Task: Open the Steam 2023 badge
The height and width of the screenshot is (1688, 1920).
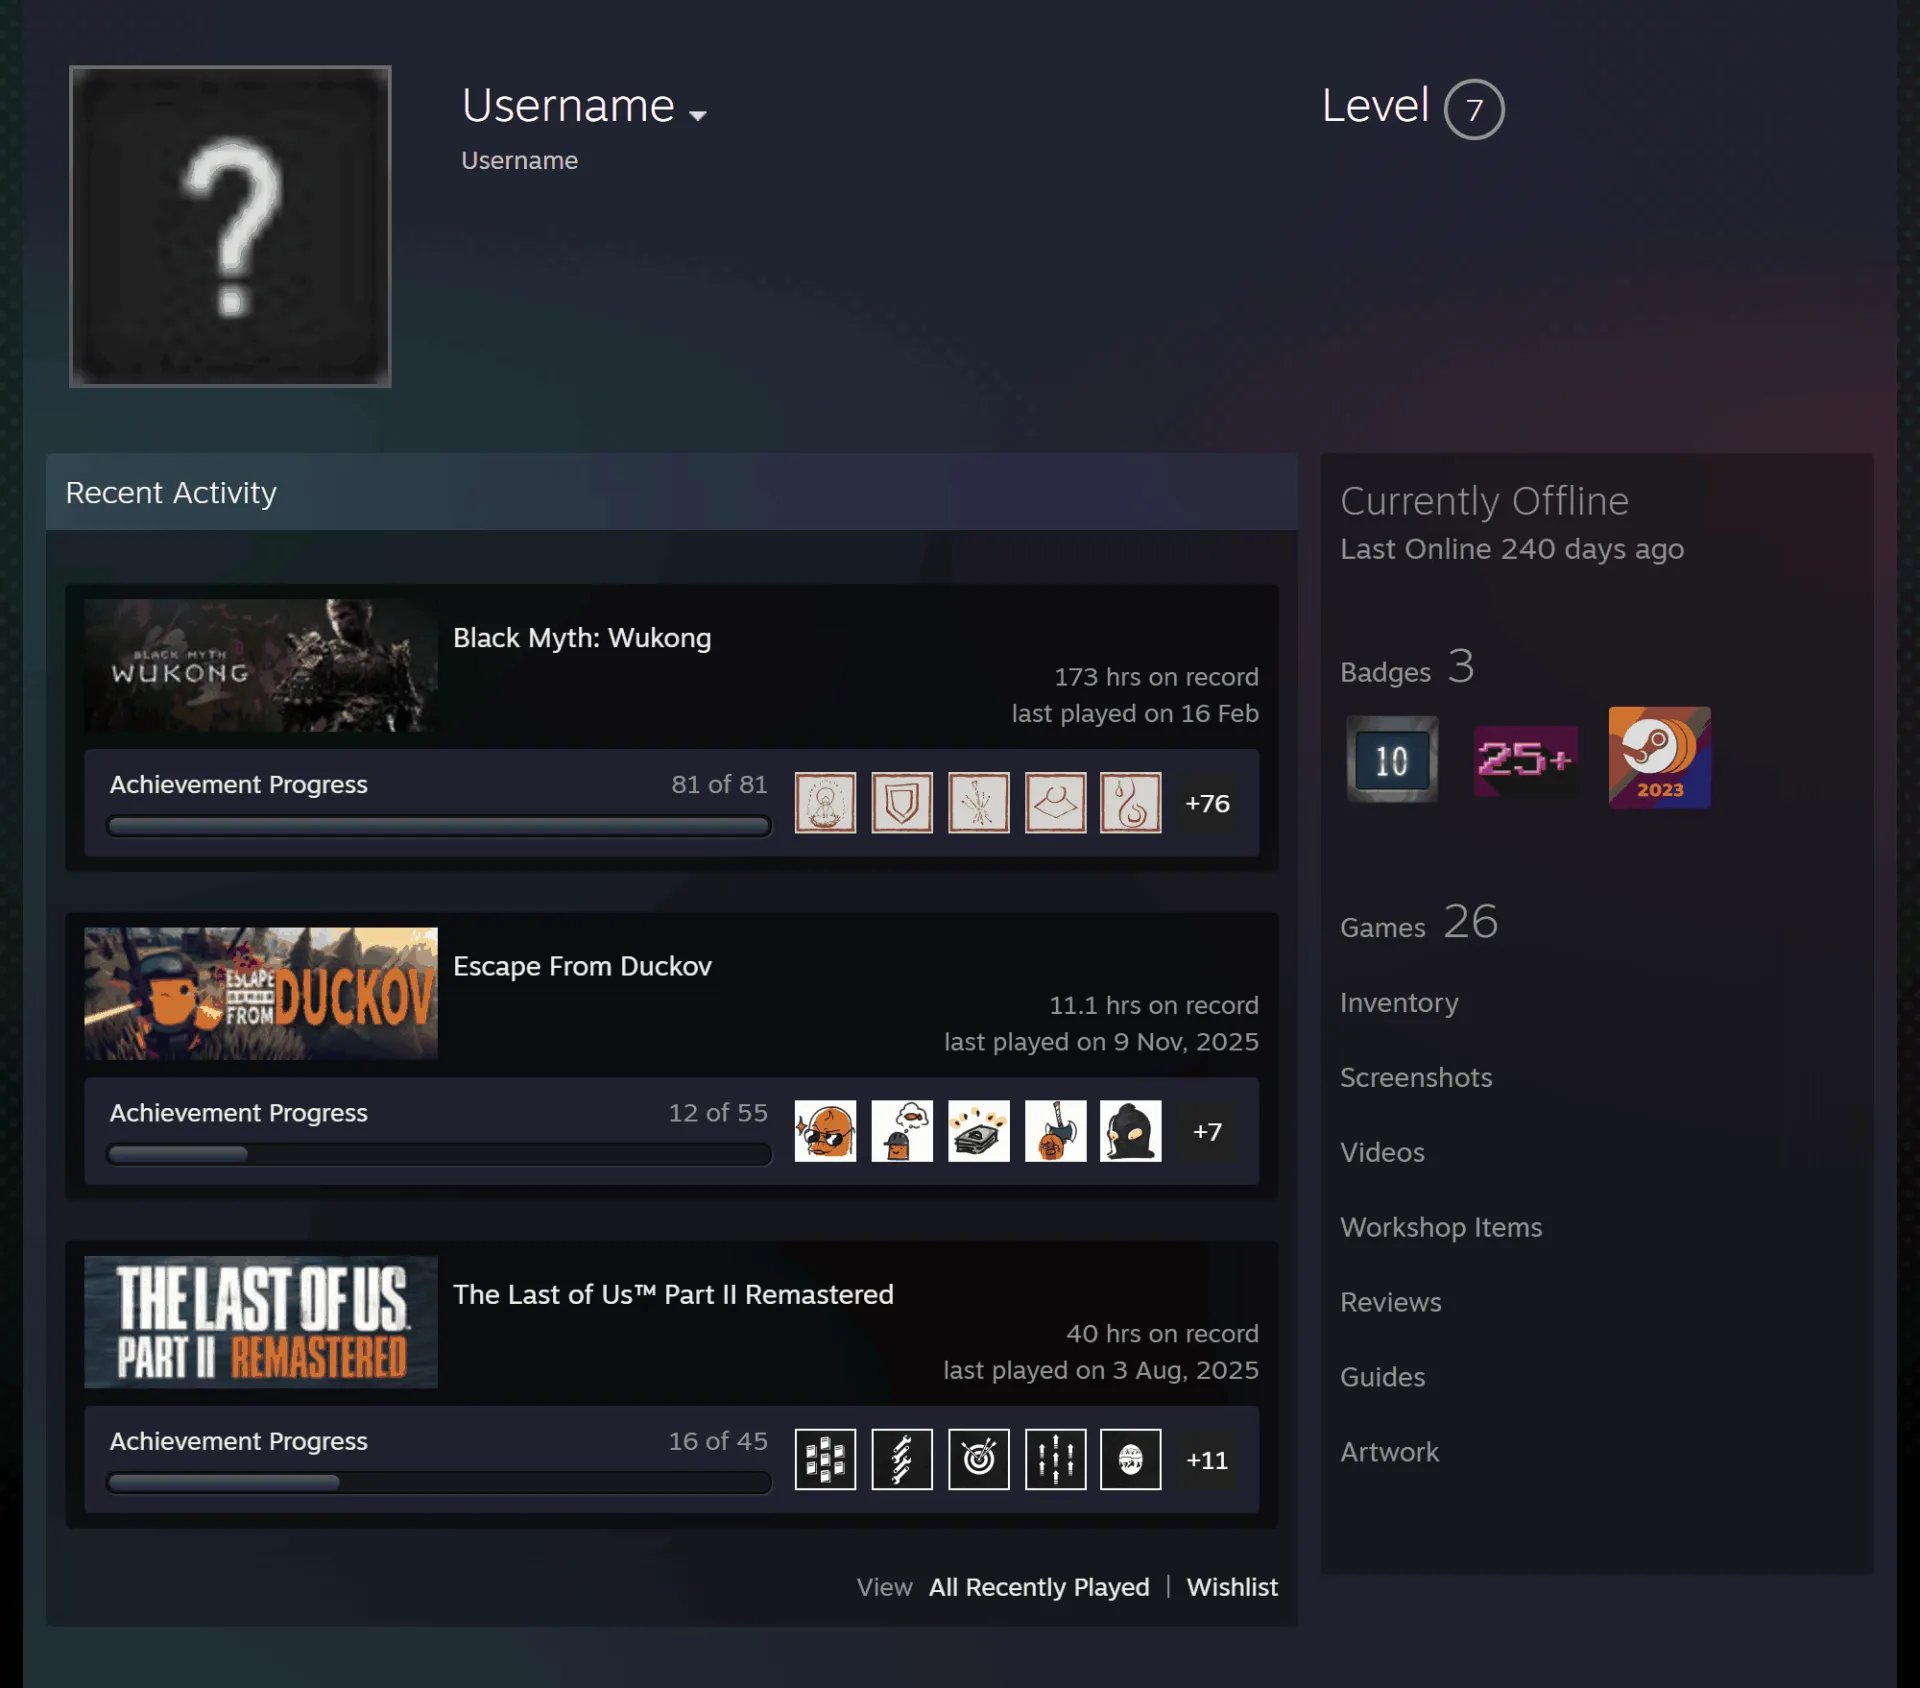Action: (1659, 757)
